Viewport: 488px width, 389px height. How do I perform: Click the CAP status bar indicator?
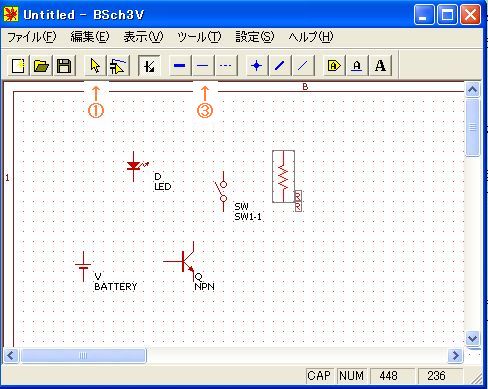(x=319, y=376)
